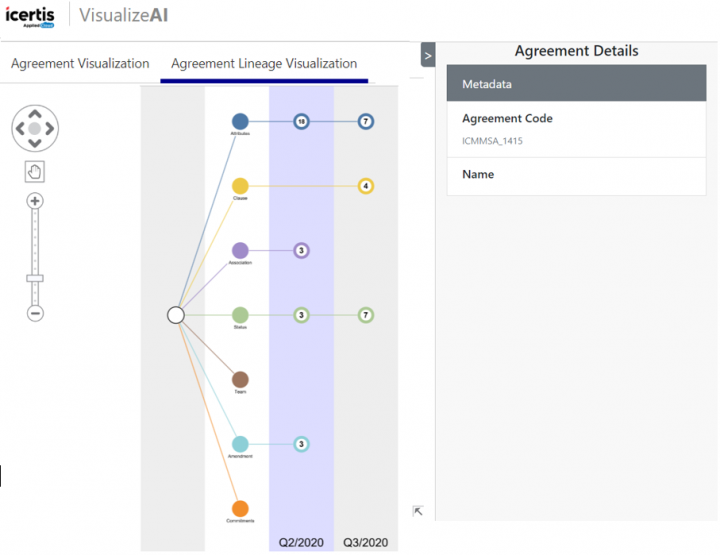Pan the graph left with navigation arrow
This screenshot has height=555, width=720.
[18, 129]
